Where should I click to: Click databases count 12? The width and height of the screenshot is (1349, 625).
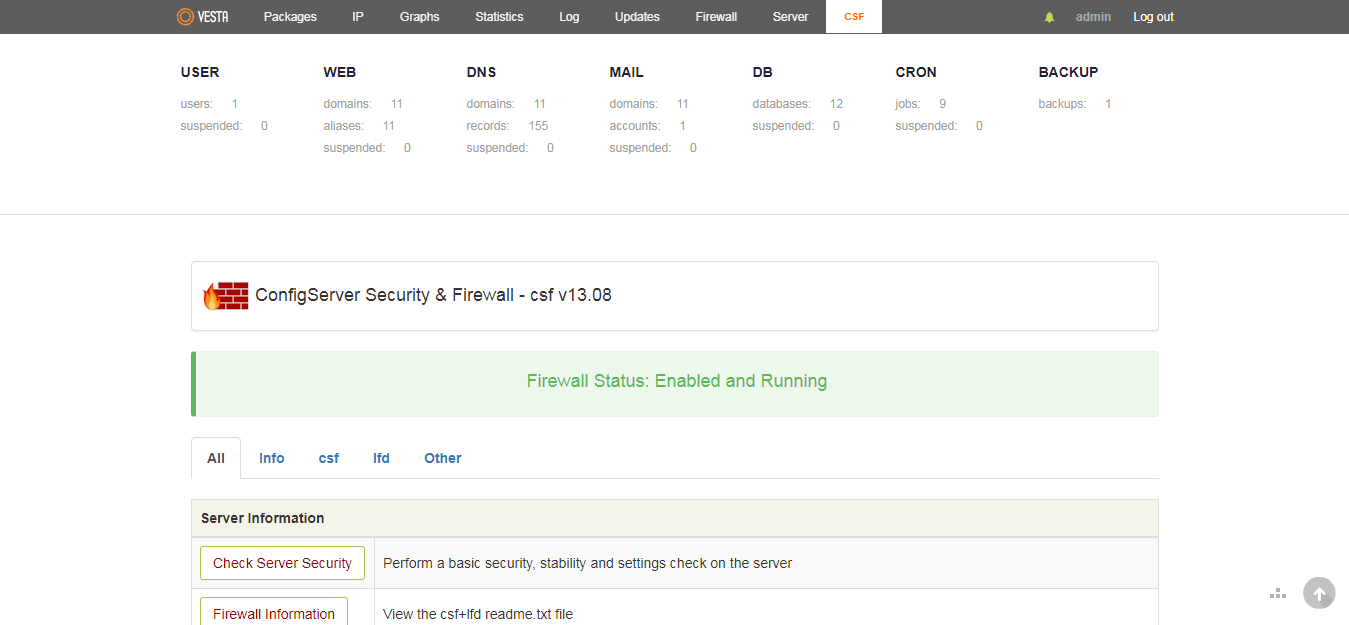pos(836,104)
